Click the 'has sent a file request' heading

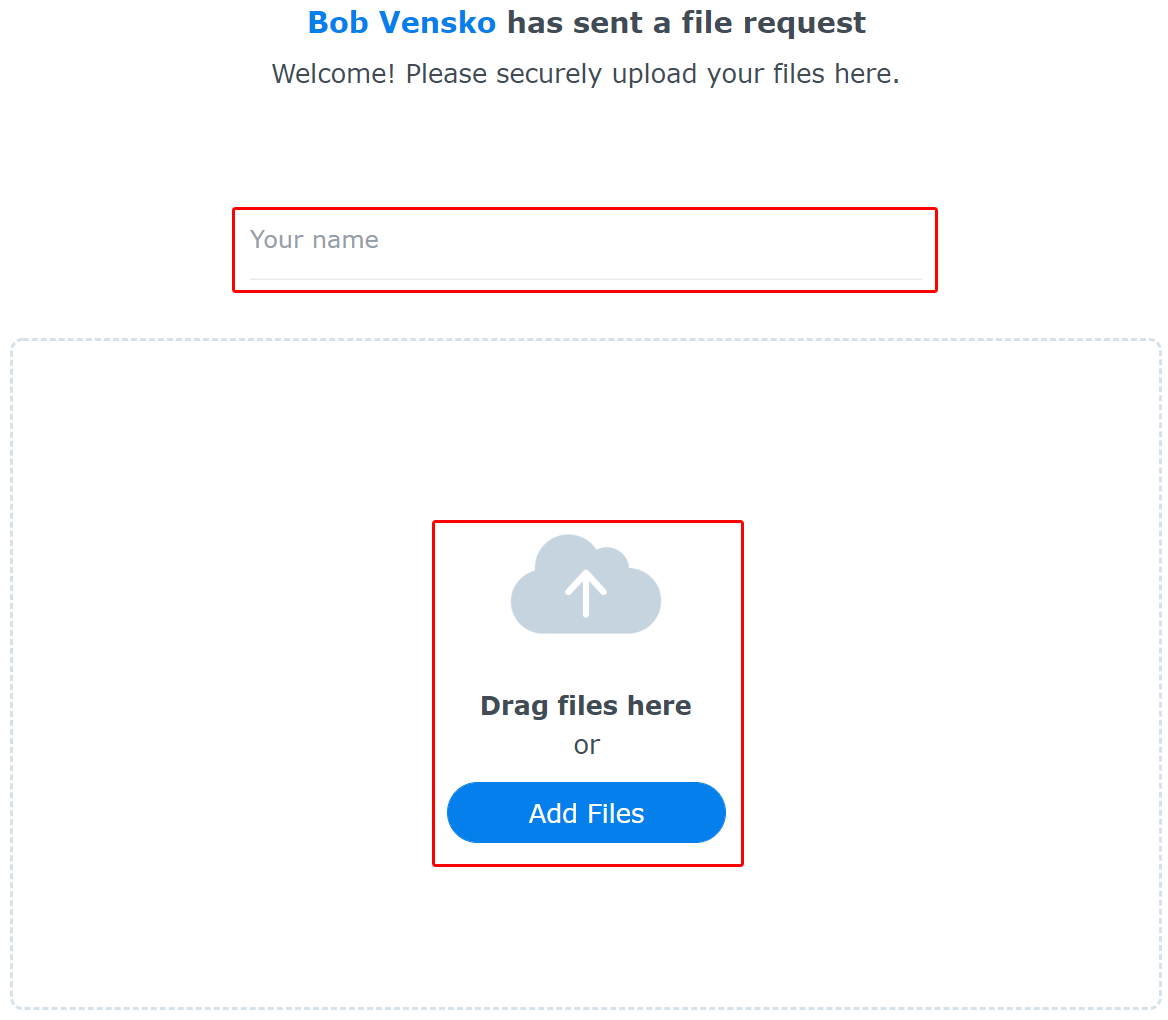click(x=686, y=22)
